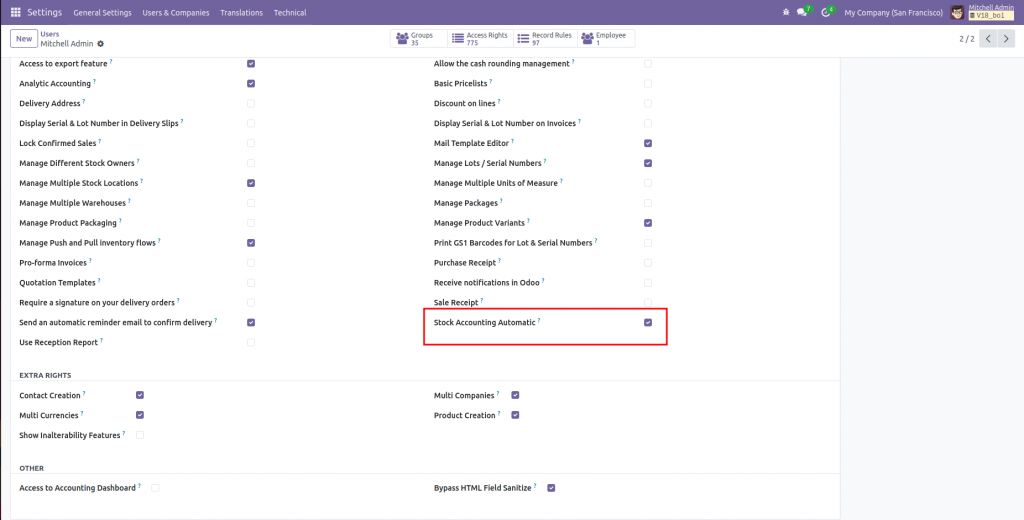Click the debug bug icon in top bar
This screenshot has height=520, width=1024.
pyautogui.click(x=787, y=13)
